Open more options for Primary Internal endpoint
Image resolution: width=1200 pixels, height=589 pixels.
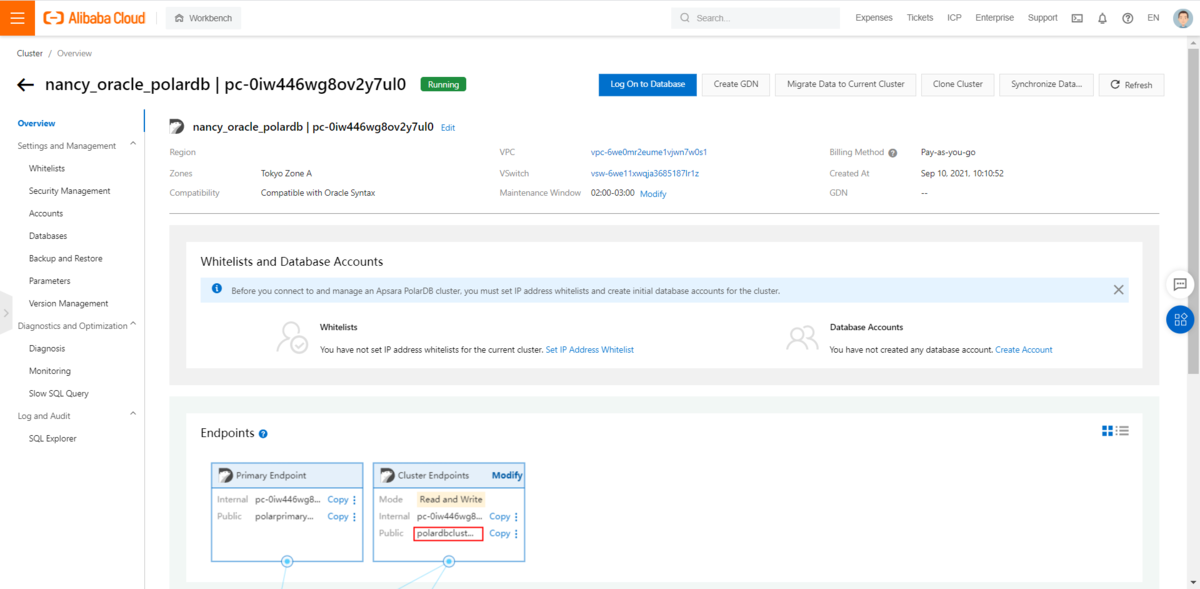coord(354,500)
